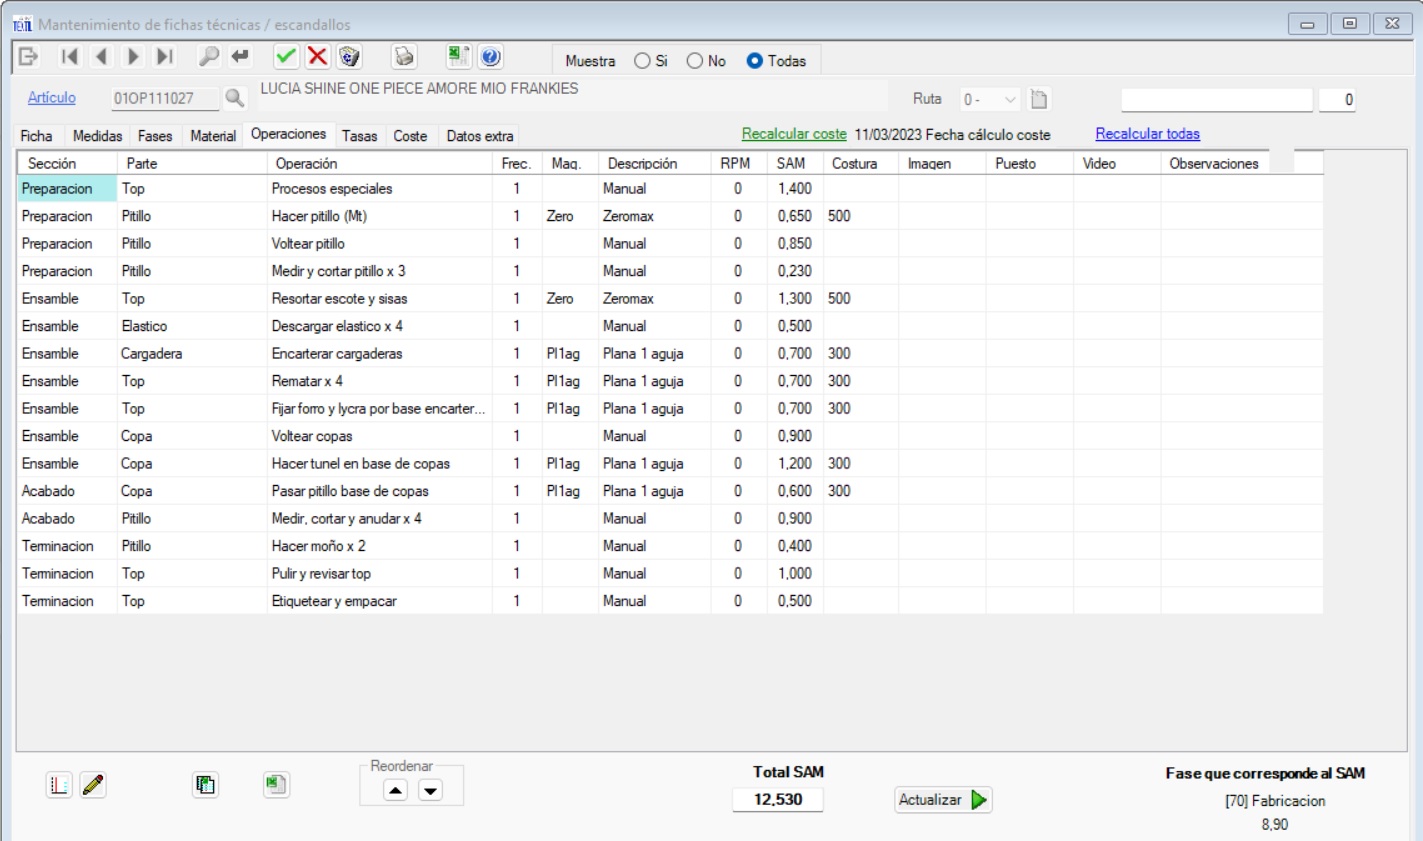Click the article code input field
The width and height of the screenshot is (1423, 841).
(164, 98)
